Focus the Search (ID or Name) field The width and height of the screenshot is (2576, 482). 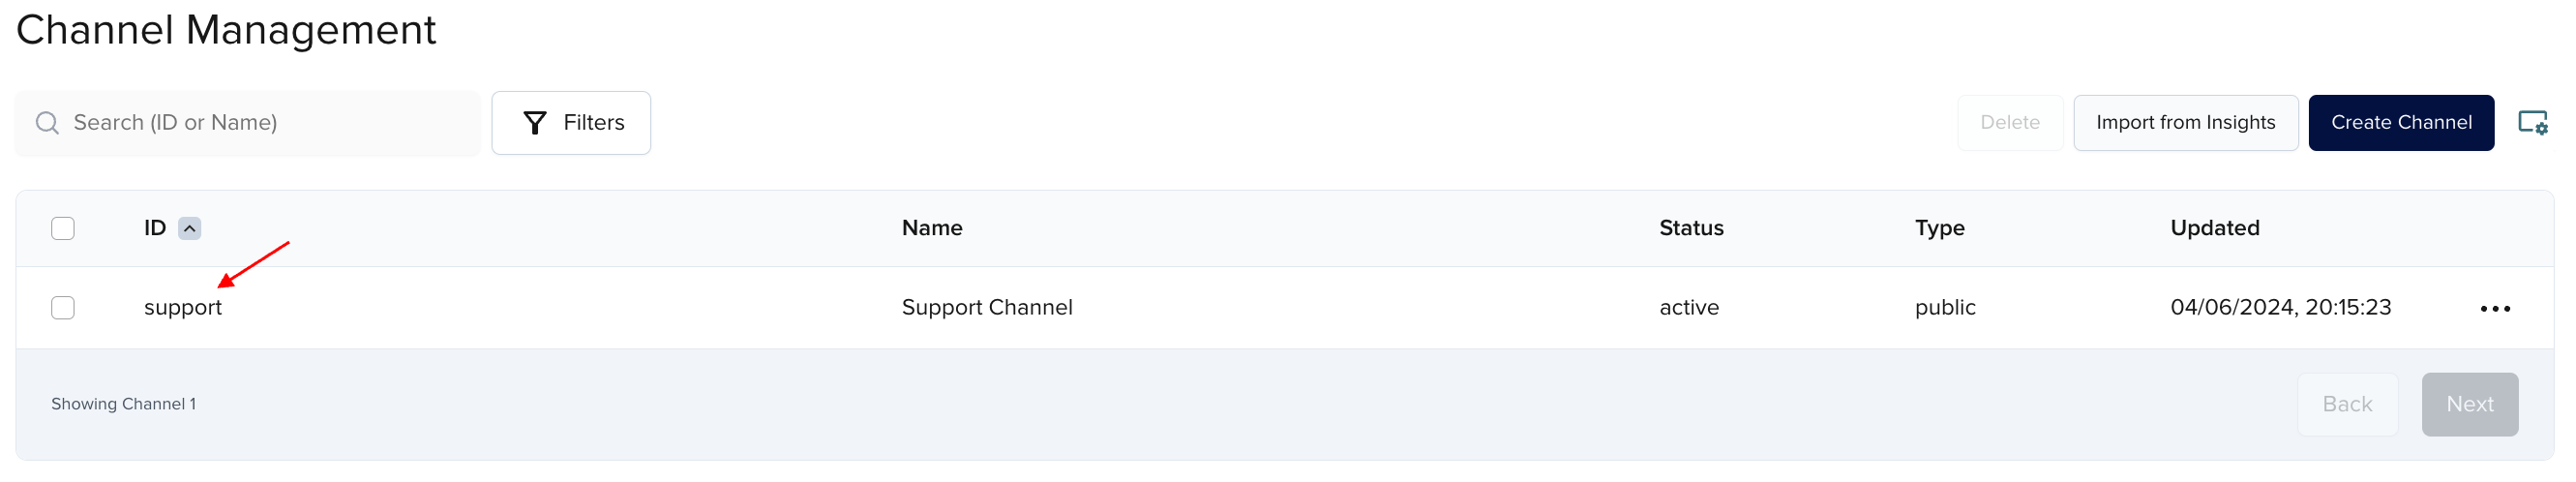pyautogui.click(x=260, y=123)
